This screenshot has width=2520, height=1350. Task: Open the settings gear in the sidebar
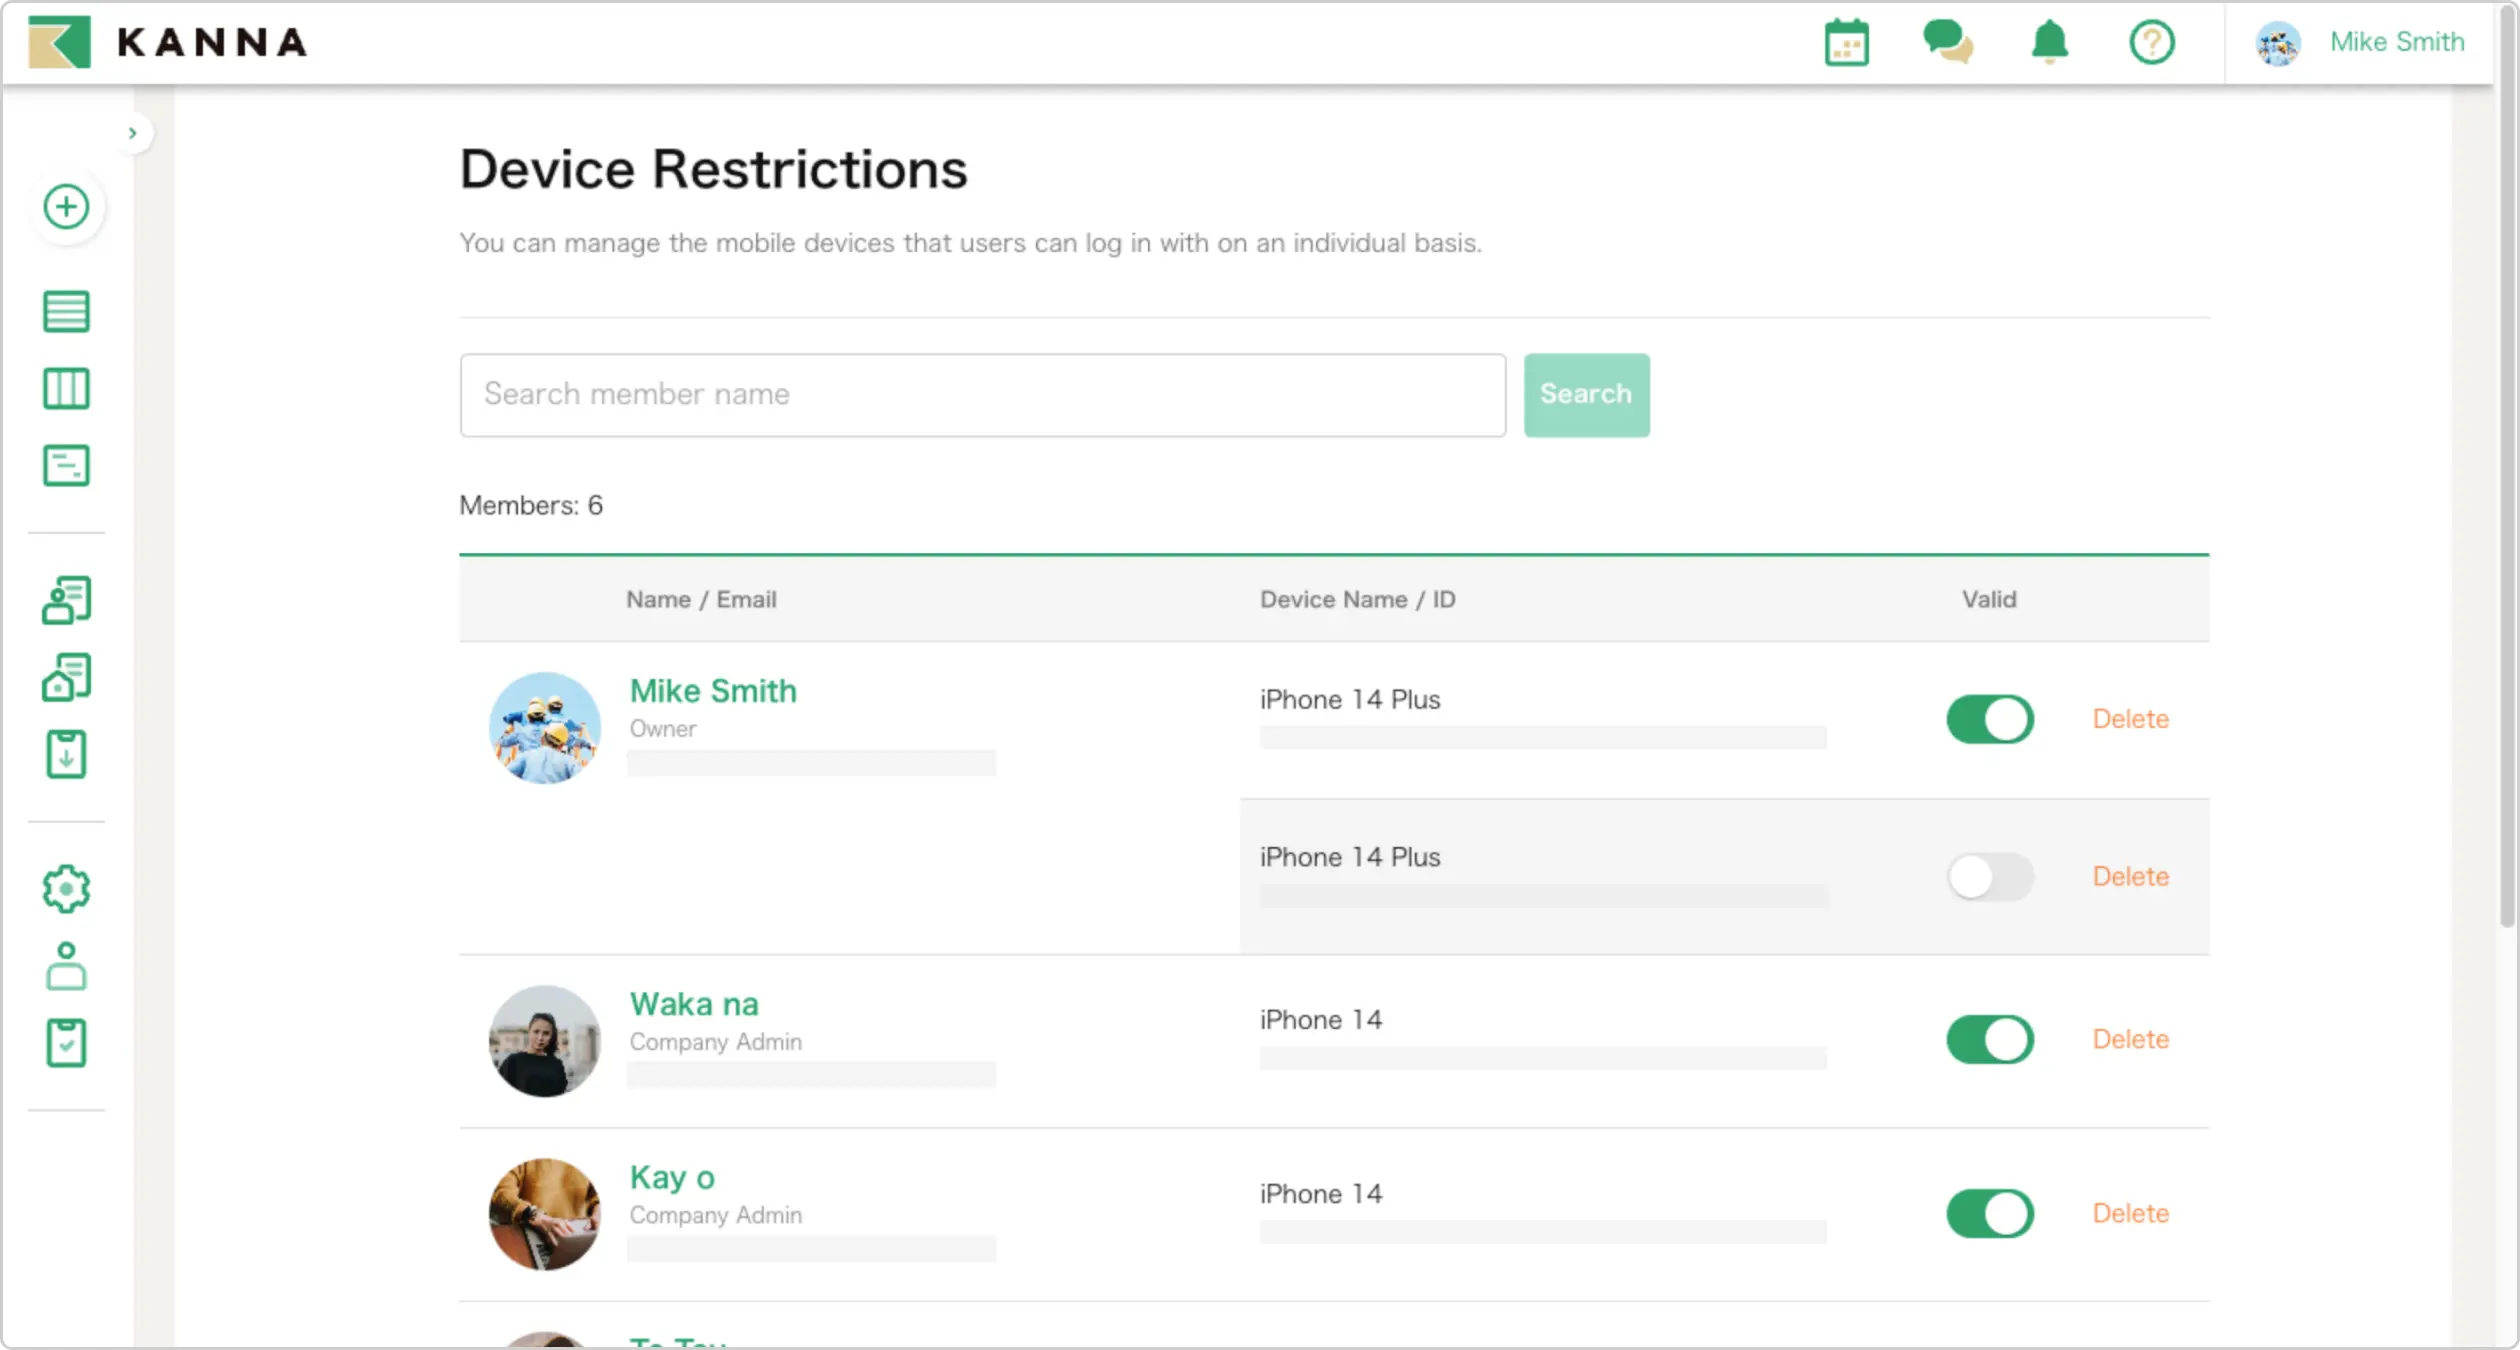66,888
